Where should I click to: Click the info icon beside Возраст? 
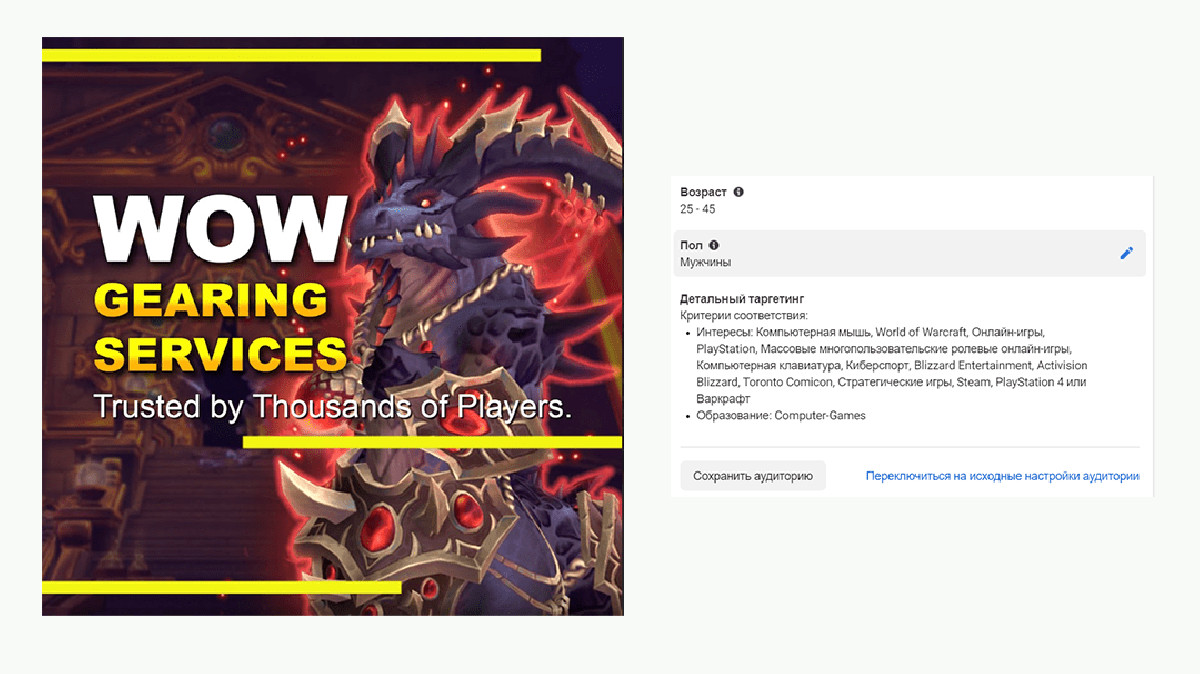coord(738,192)
